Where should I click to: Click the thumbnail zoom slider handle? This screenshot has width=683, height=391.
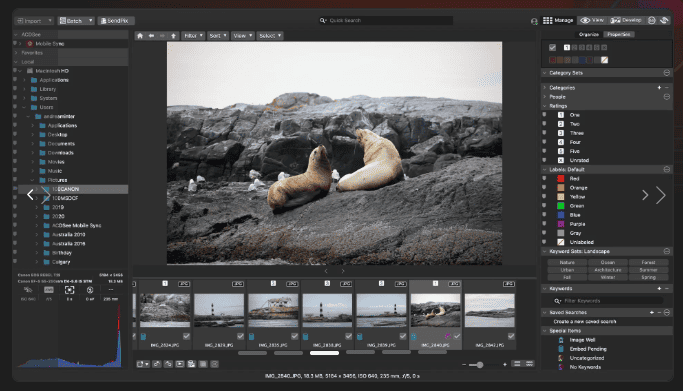pyautogui.click(x=480, y=364)
